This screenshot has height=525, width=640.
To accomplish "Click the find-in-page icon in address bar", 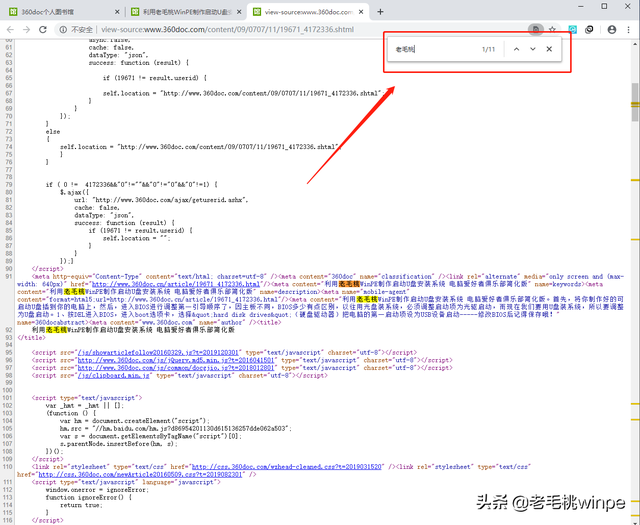I will point(536,29).
